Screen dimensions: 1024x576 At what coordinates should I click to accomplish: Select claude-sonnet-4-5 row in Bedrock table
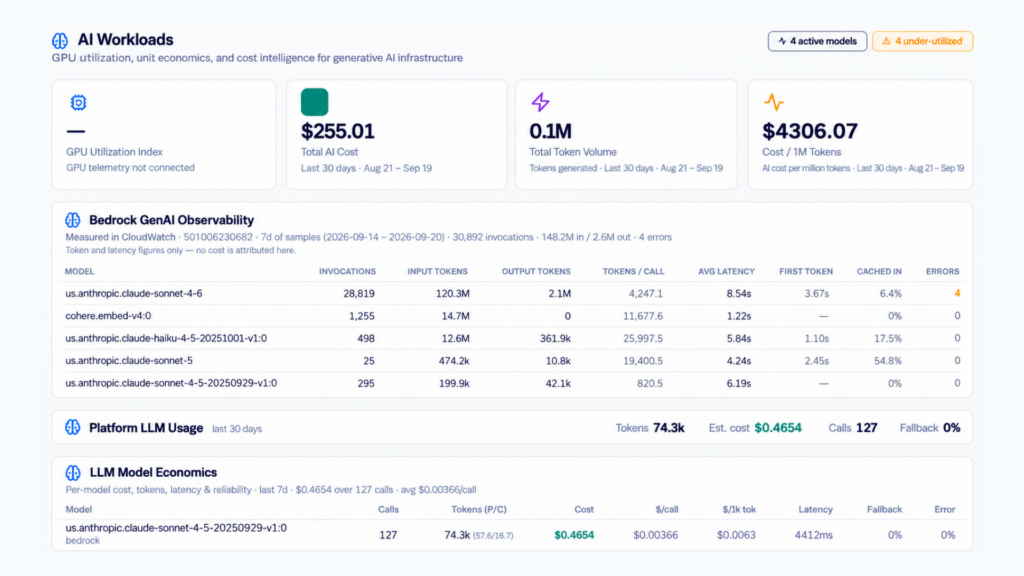pyautogui.click(x=512, y=383)
